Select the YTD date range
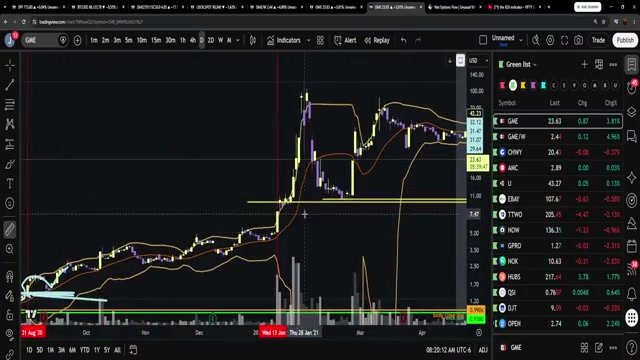The height and width of the screenshot is (360, 640). [84, 350]
